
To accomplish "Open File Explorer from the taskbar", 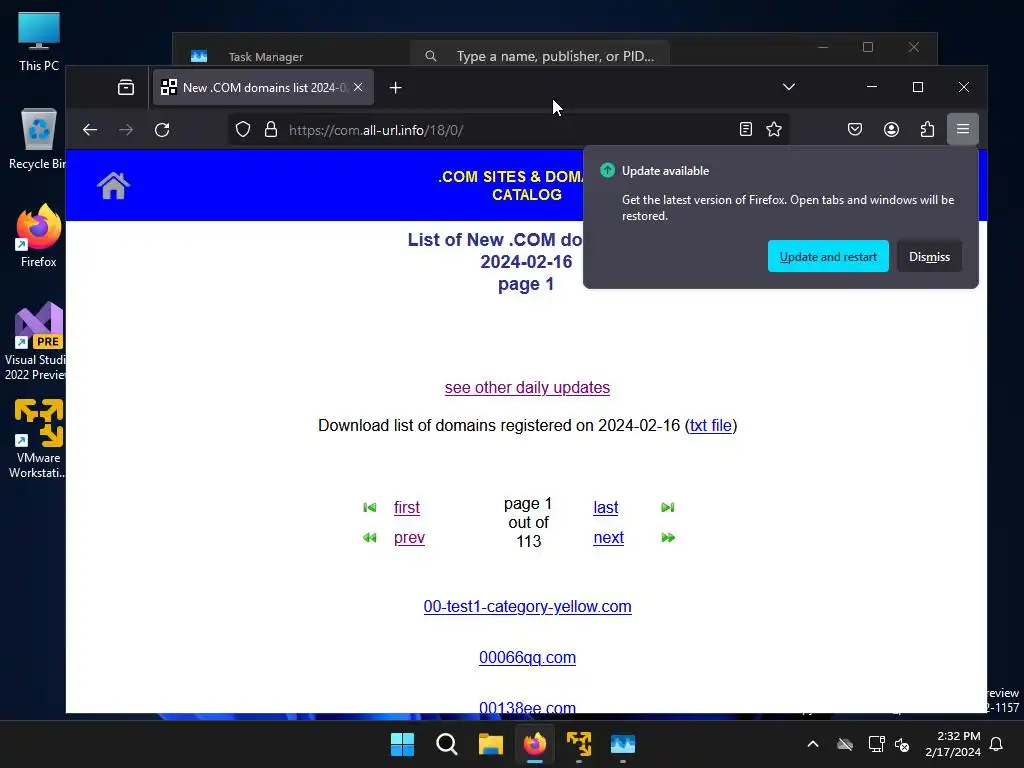I will (490, 744).
